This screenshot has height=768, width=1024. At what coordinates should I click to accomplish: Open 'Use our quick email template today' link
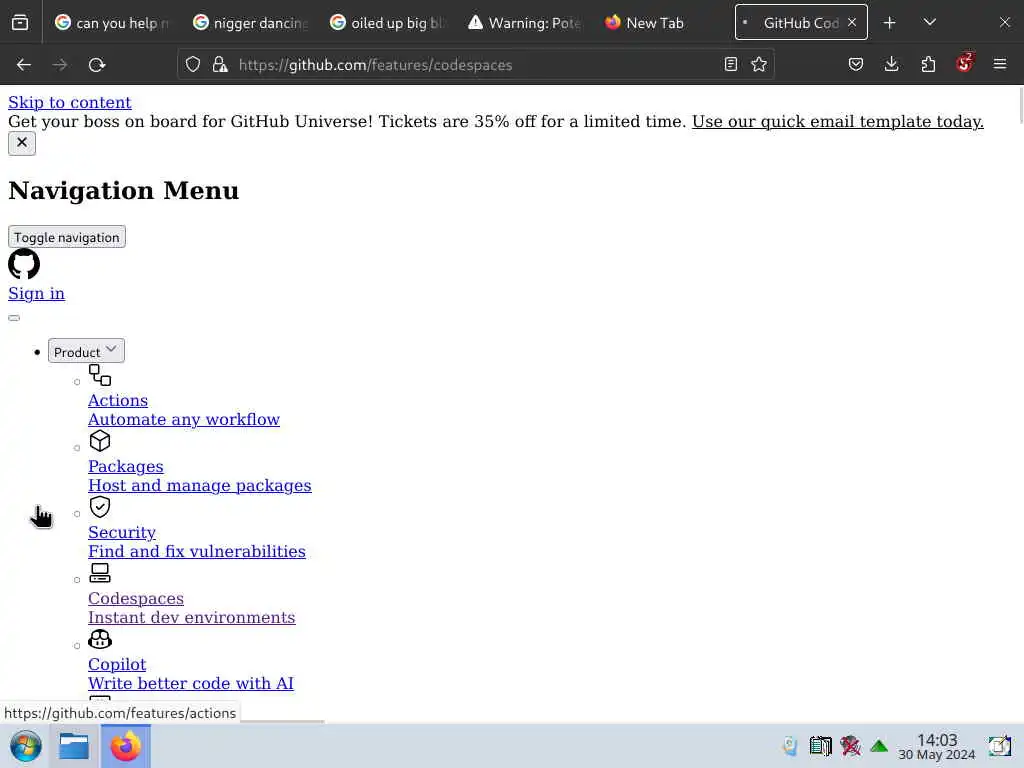click(838, 121)
